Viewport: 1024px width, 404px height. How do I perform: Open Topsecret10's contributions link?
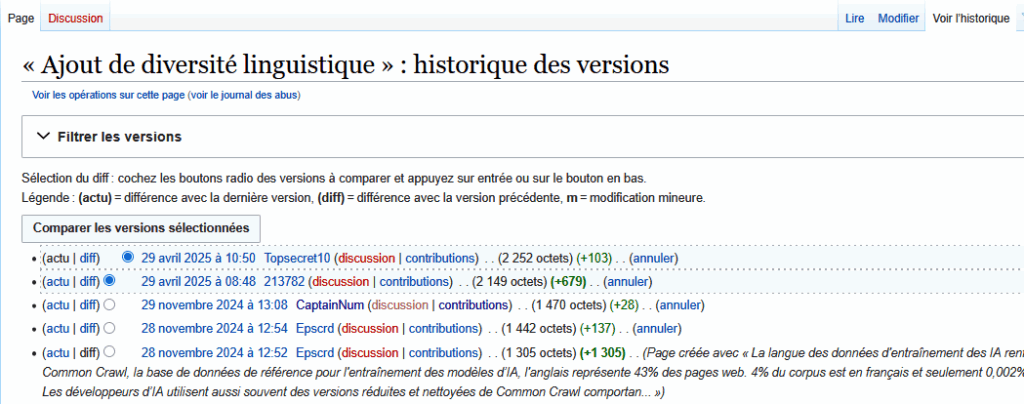440,258
